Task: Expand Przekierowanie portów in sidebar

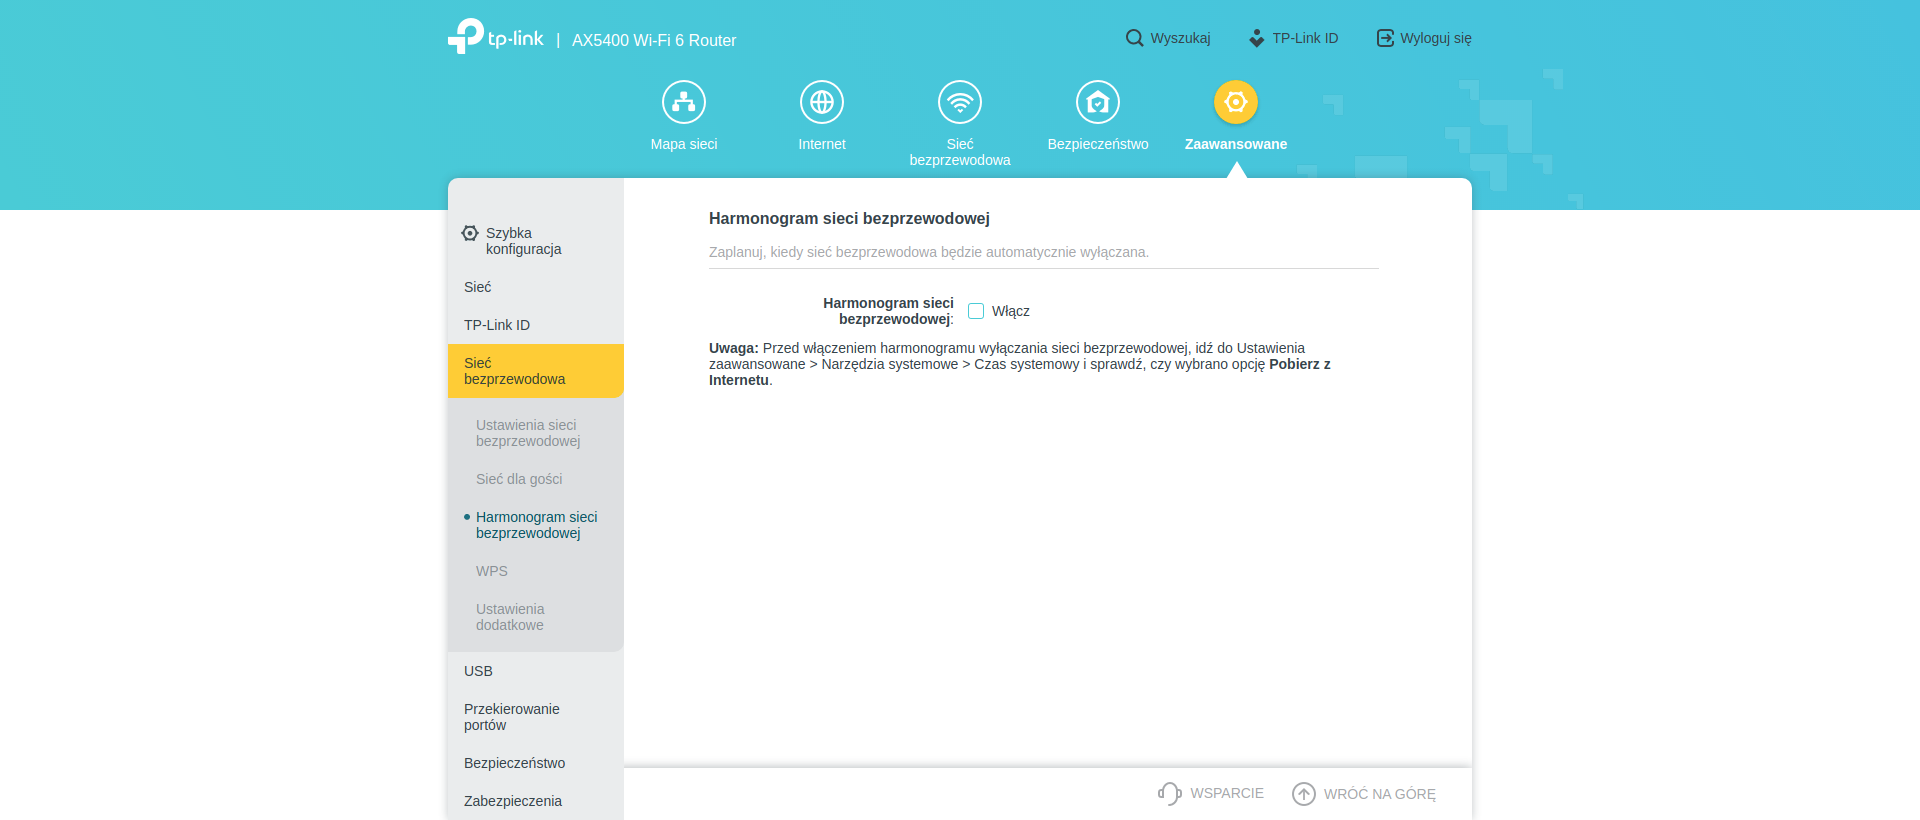Action: [x=511, y=717]
